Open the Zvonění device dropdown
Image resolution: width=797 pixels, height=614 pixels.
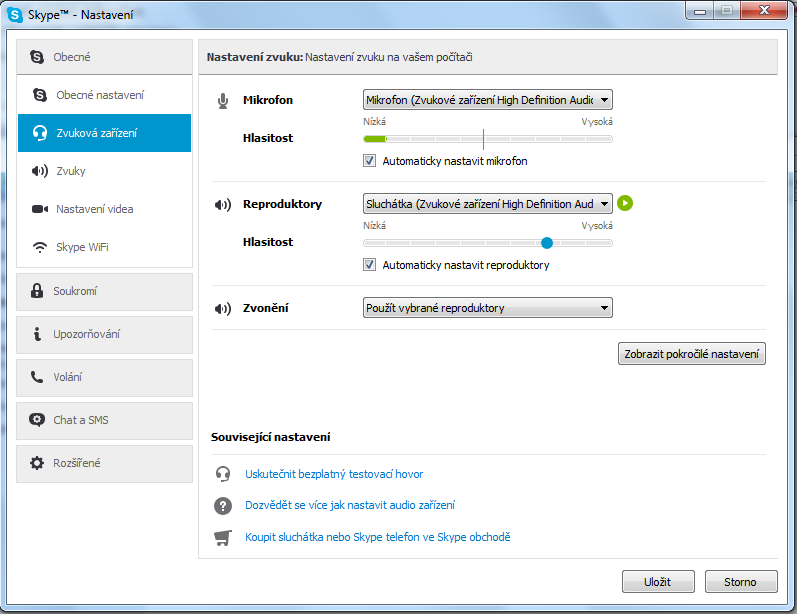pos(487,308)
